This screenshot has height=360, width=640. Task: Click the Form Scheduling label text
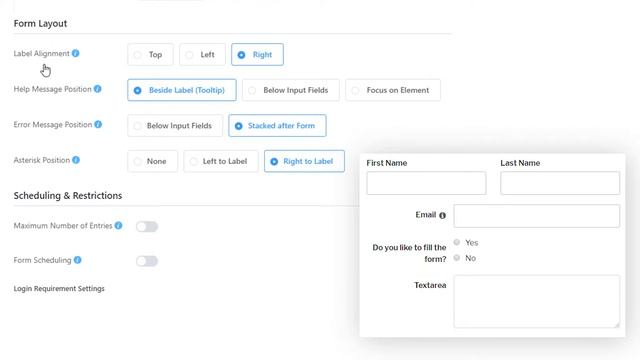pos(42,260)
